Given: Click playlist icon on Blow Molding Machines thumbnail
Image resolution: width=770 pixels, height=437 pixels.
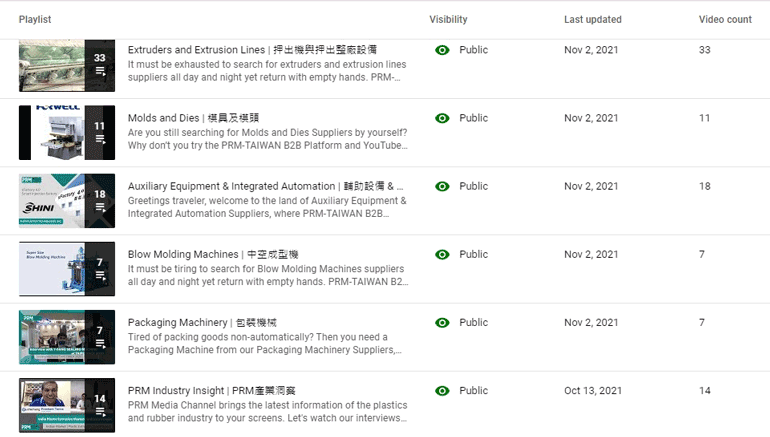Looking at the screenshot, I should [100, 275].
